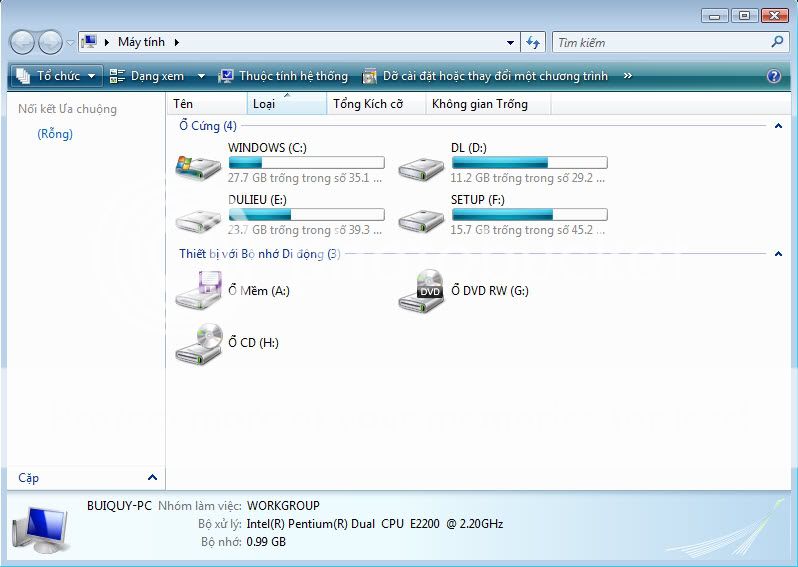This screenshot has width=798, height=567.
Task: Go back with the Back arrow button
Action: (x=23, y=42)
